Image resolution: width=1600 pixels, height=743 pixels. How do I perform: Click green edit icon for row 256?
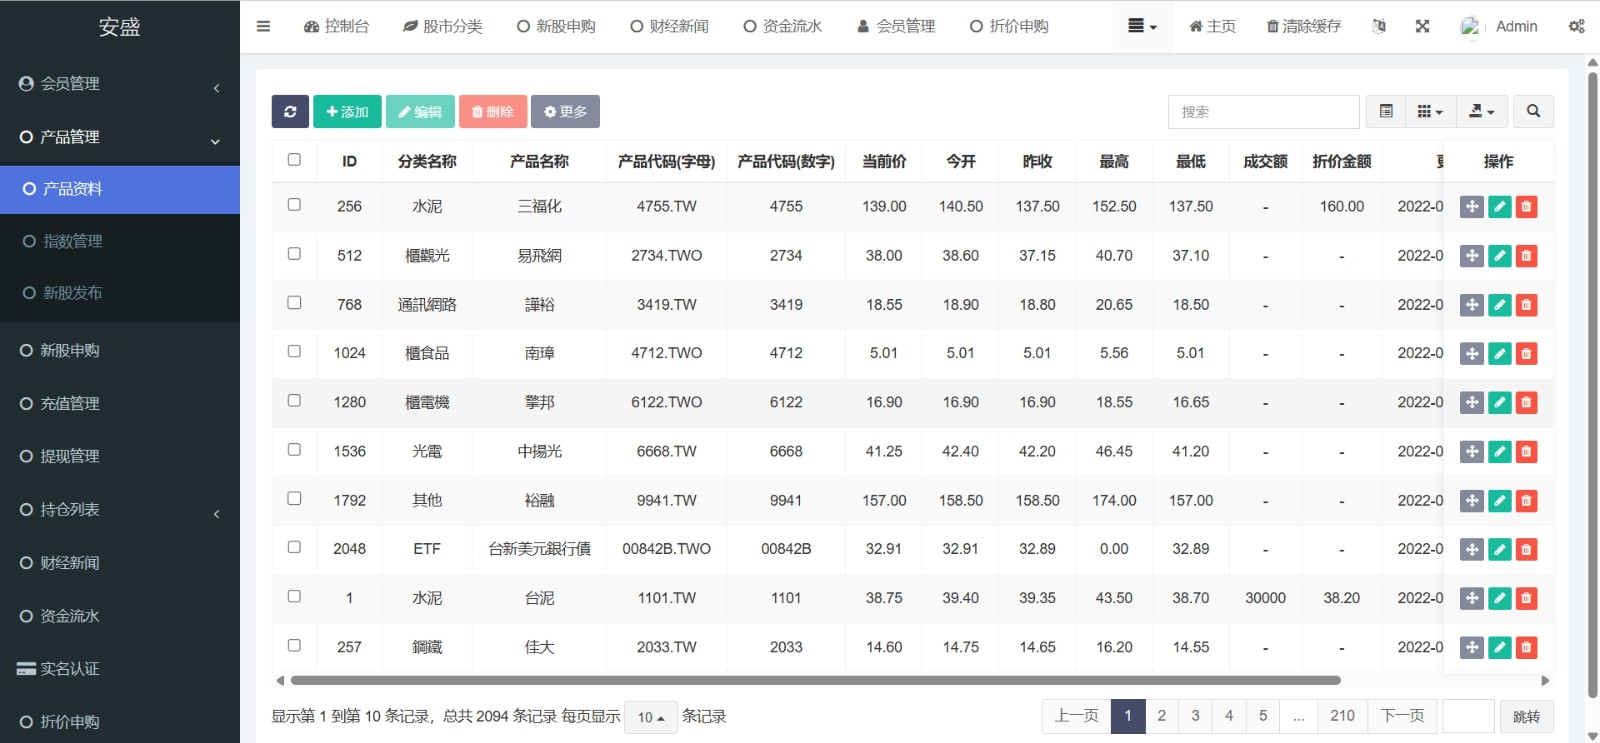[1499, 207]
